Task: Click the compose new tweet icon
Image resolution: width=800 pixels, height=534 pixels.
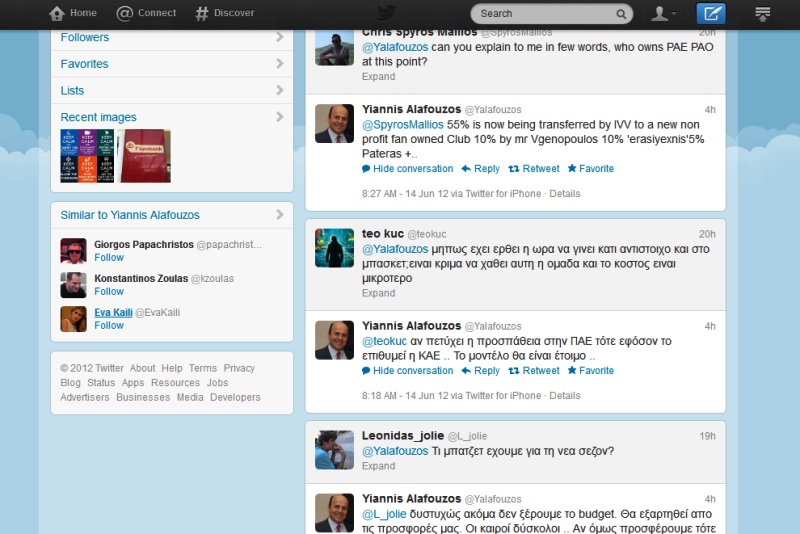Action: coord(711,13)
